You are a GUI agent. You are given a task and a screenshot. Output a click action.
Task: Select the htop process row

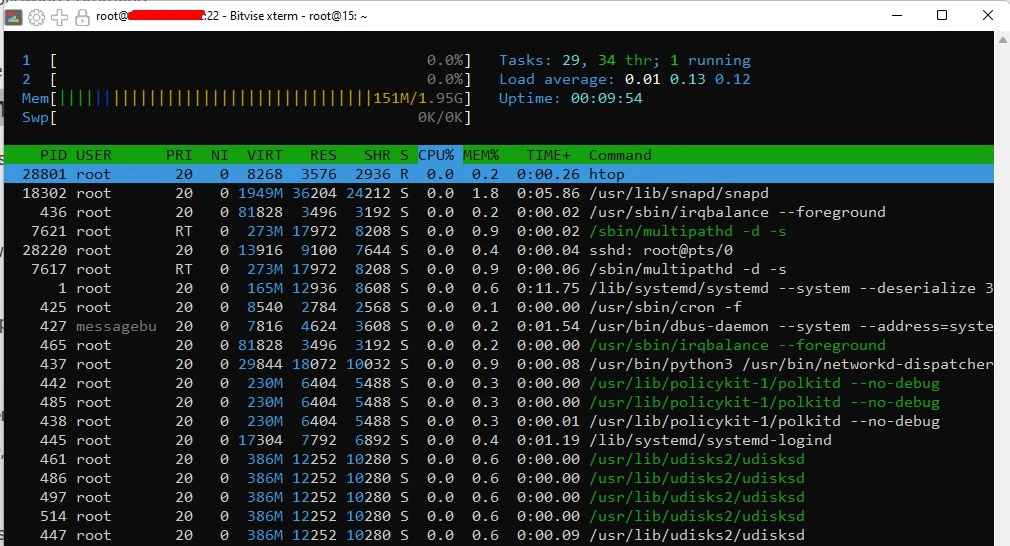coord(499,174)
